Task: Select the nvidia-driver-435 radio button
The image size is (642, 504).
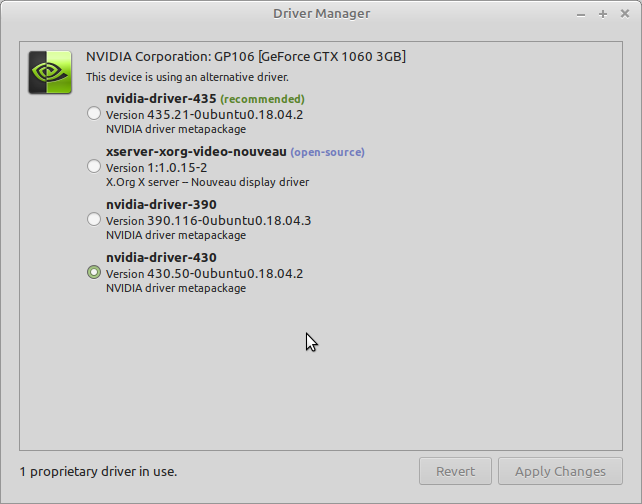Action: pos(94,113)
